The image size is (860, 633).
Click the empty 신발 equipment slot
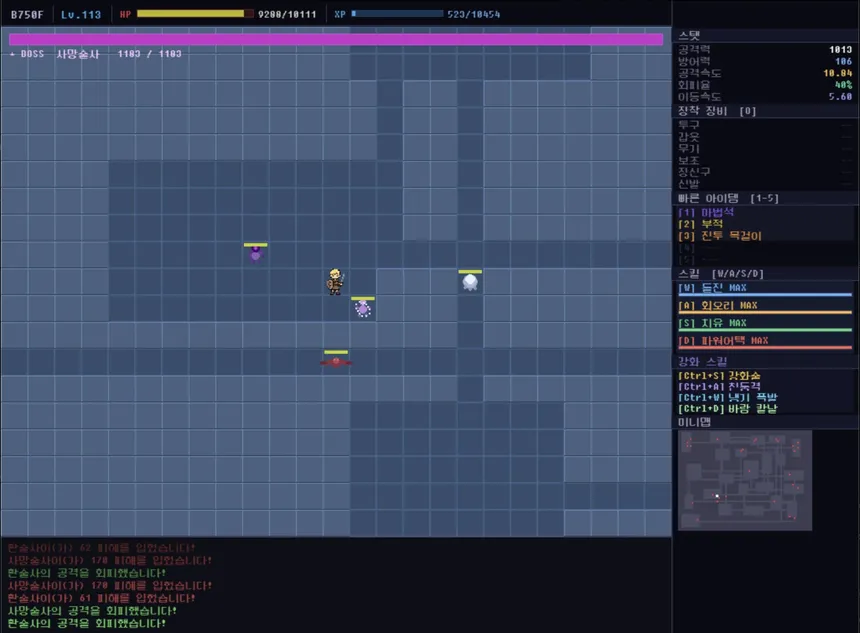coord(765,184)
